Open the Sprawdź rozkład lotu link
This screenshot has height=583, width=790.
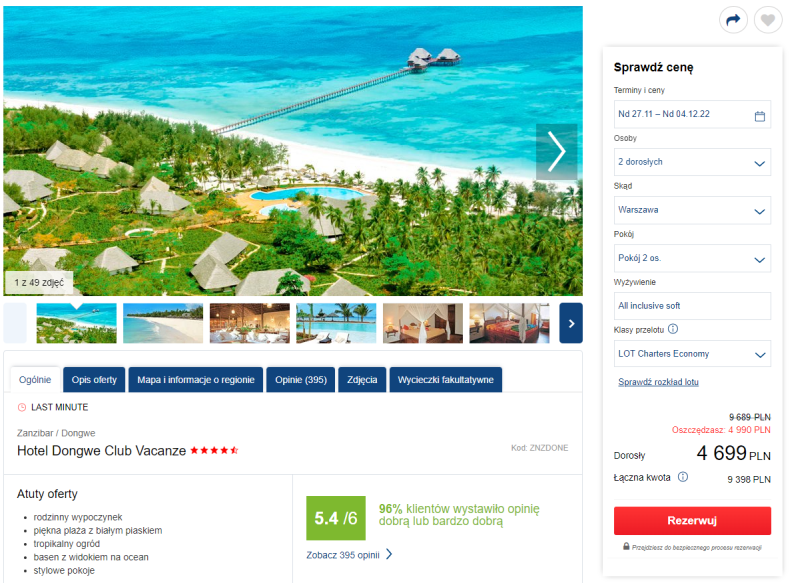coord(658,382)
